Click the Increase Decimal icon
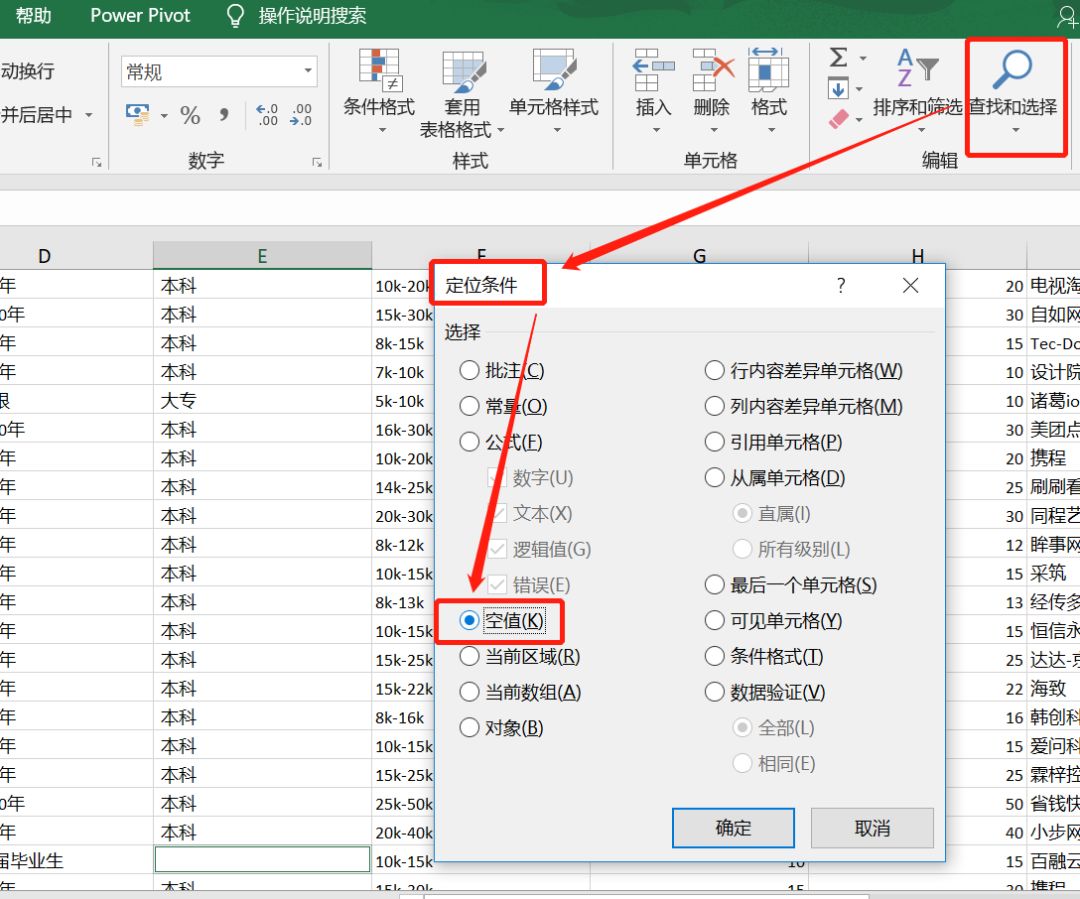Image resolution: width=1080 pixels, height=899 pixels. pos(267,115)
